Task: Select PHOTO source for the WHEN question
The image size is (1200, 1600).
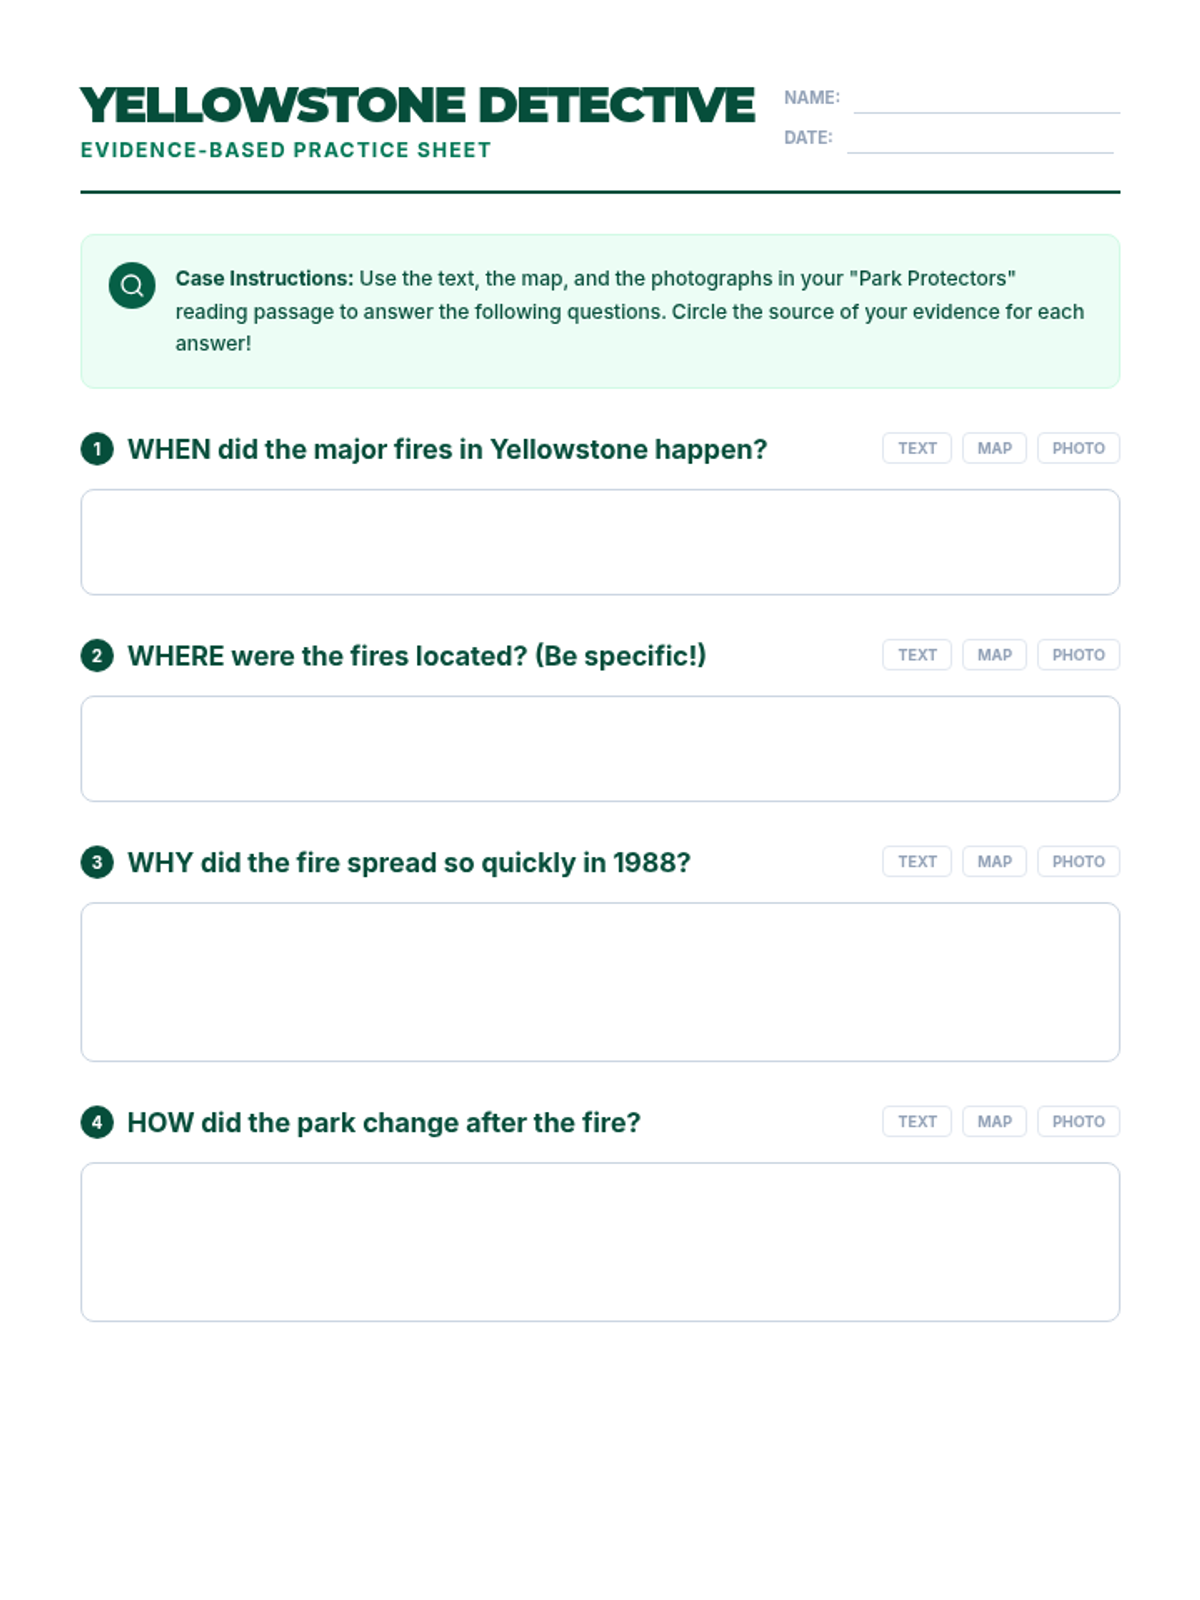Action: point(1078,448)
